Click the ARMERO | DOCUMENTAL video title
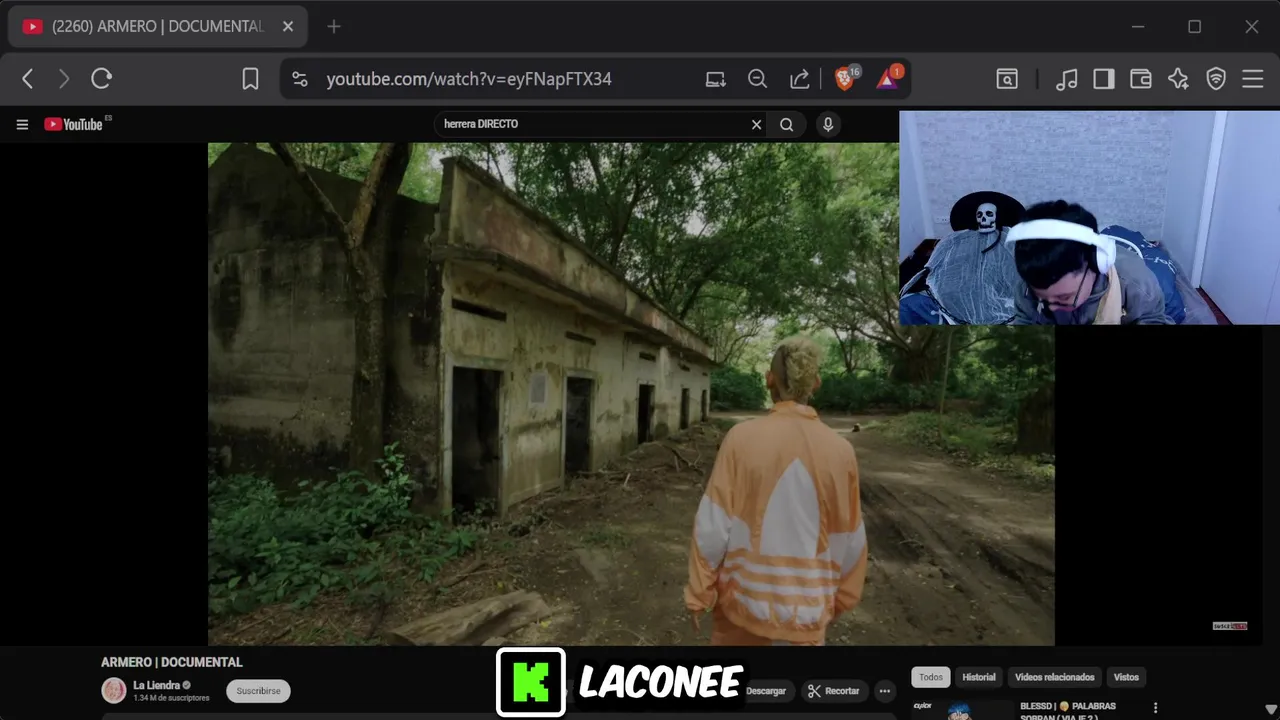Image resolution: width=1280 pixels, height=720 pixels. tap(172, 662)
